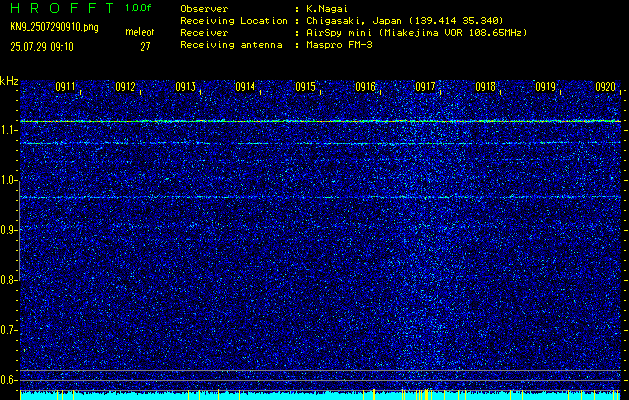Screen dimensions: 629x400
Task: Click the 1.1 frequency axis label
Action: [7, 130]
